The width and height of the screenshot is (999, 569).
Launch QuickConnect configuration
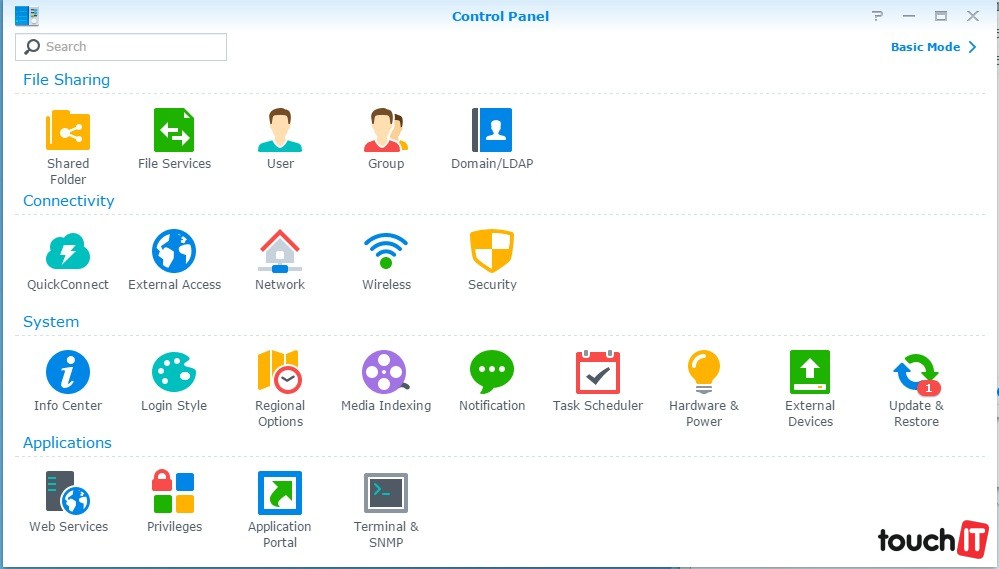[x=68, y=252]
